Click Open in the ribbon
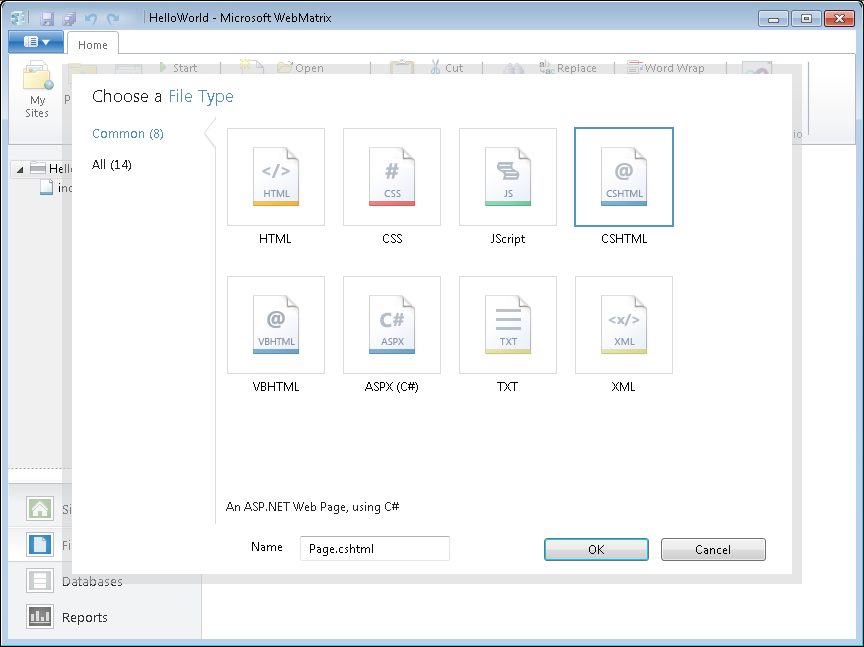The width and height of the screenshot is (864, 647). click(x=300, y=68)
